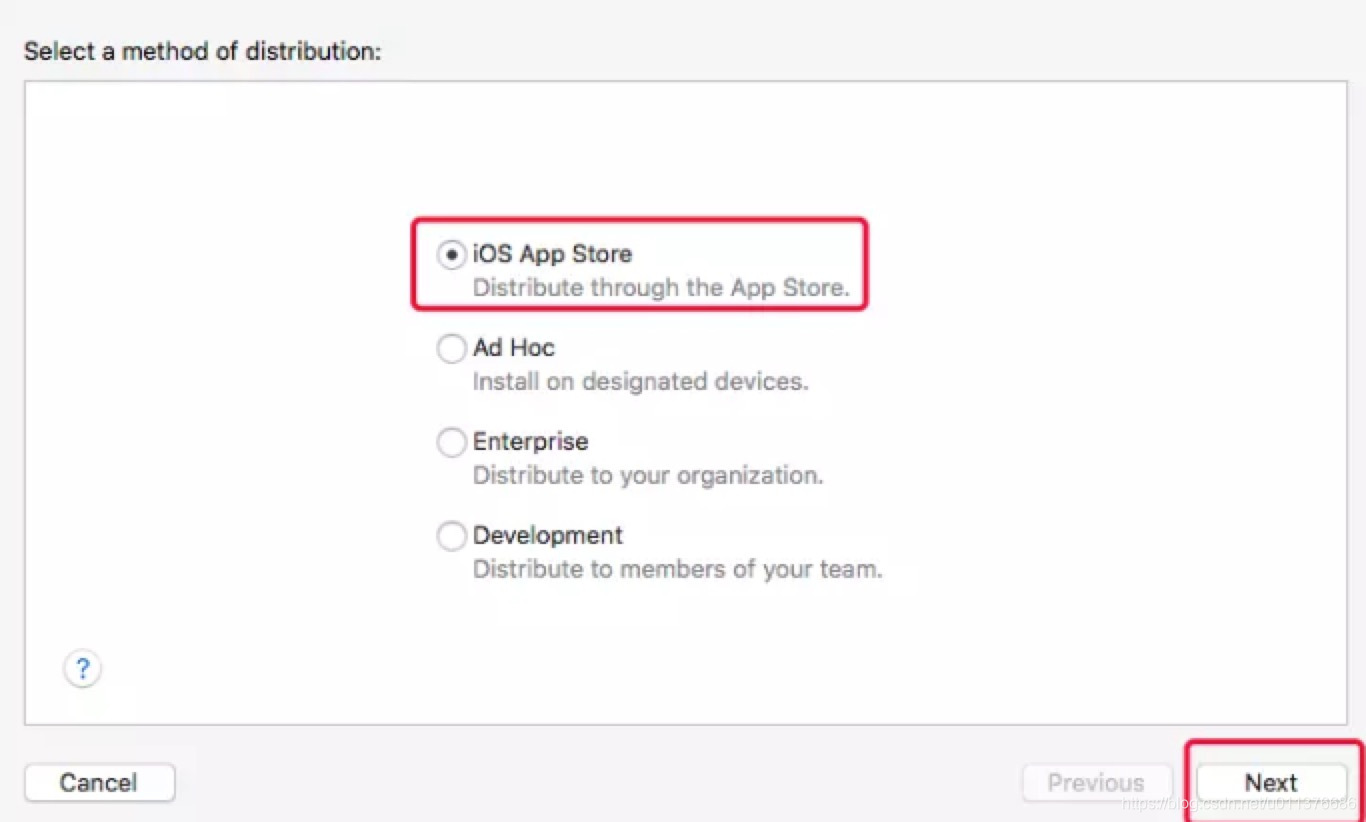Click the 'Select a method of distribution:' heading
Viewport: 1366px width, 822px height.
[x=203, y=51]
